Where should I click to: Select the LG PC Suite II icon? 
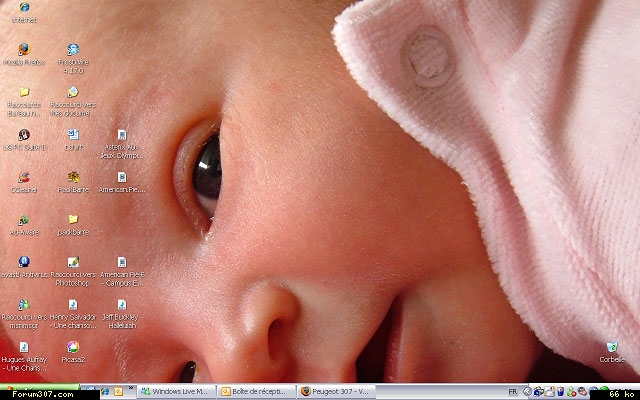tap(23, 135)
